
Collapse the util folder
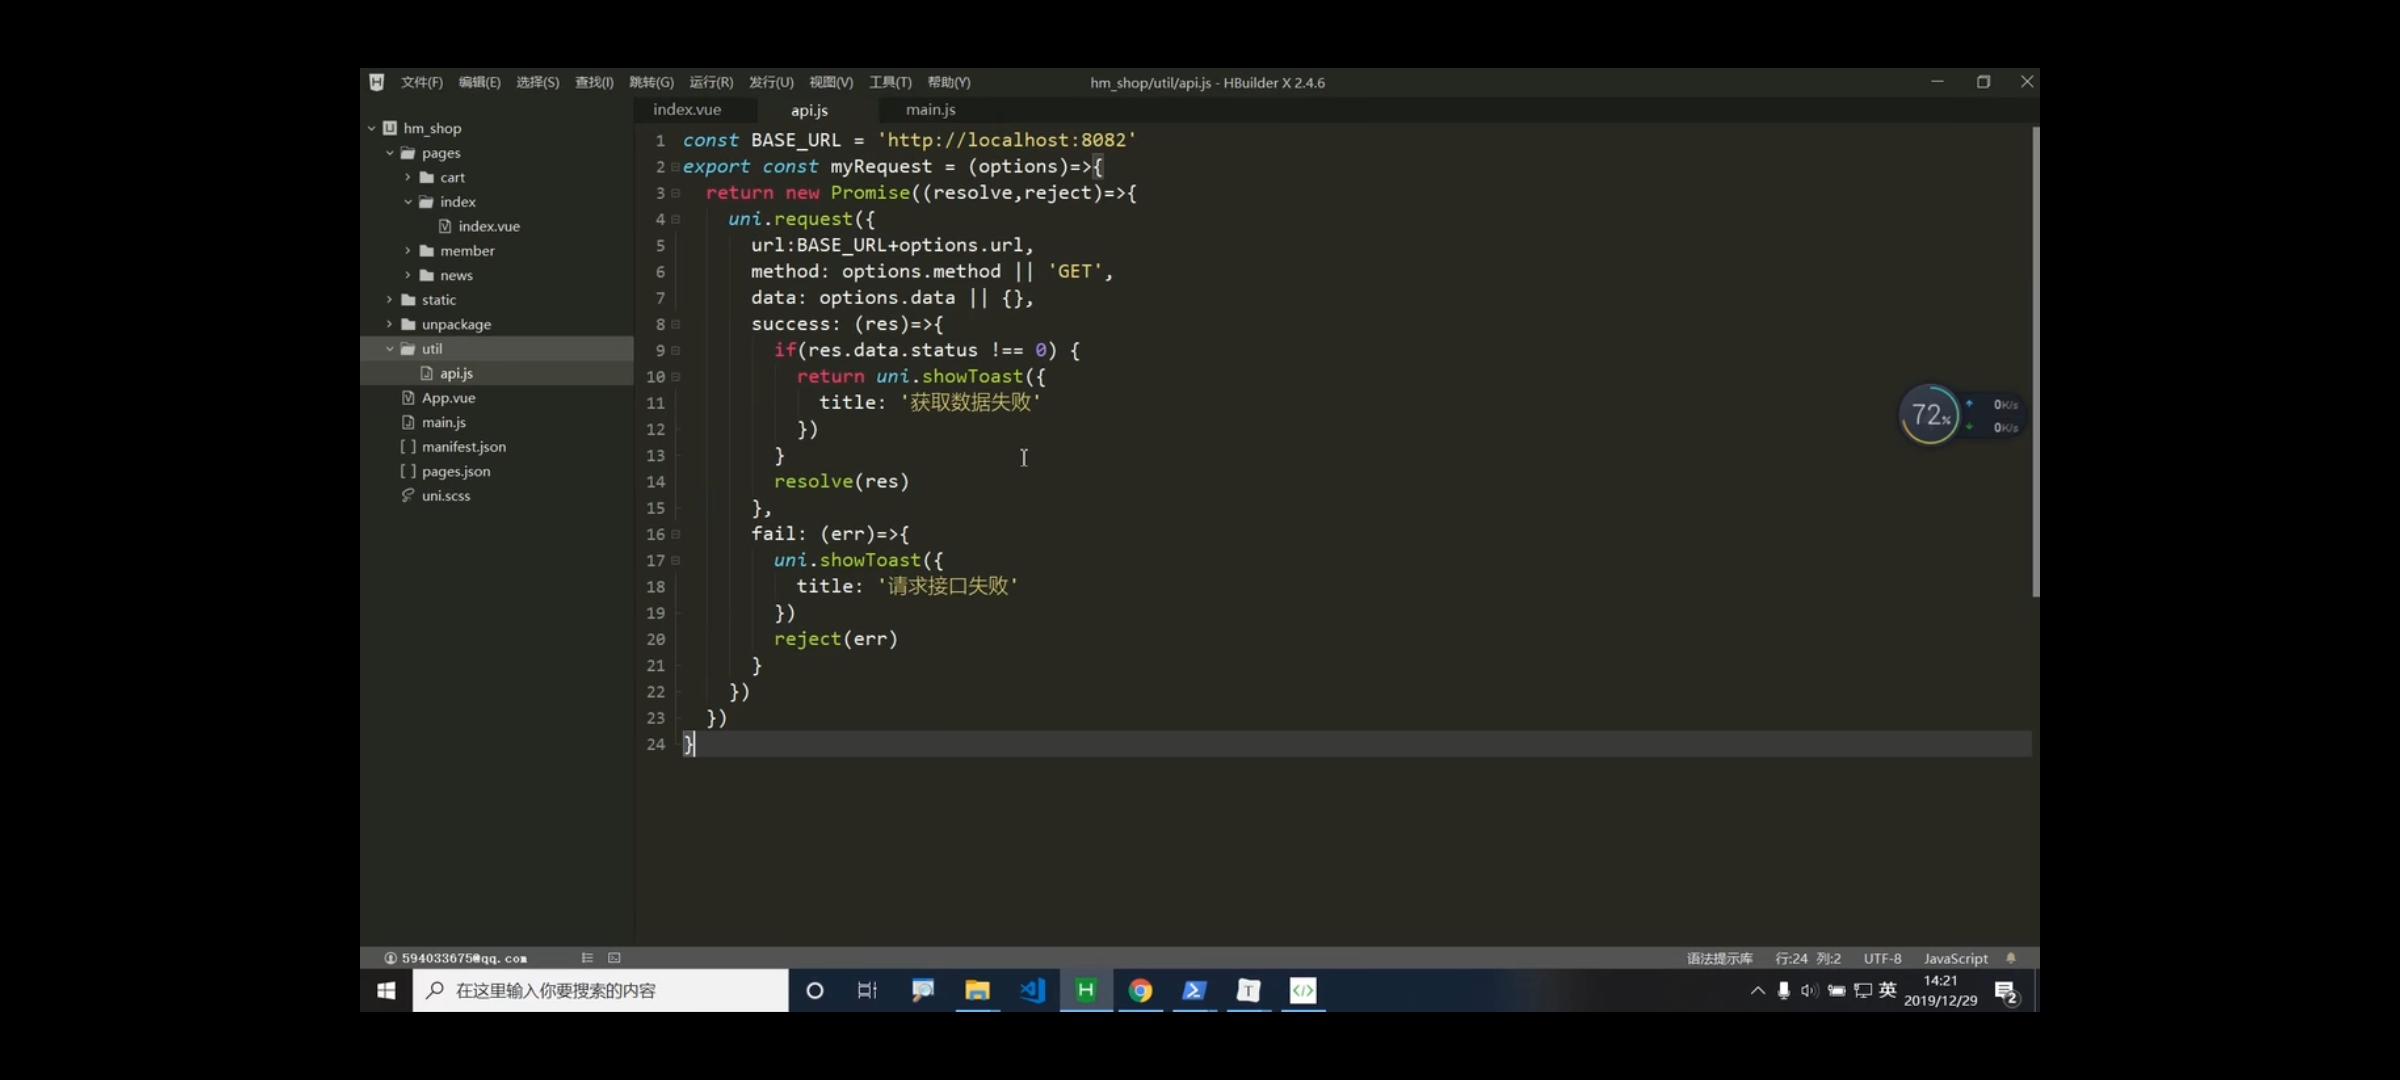(390, 349)
